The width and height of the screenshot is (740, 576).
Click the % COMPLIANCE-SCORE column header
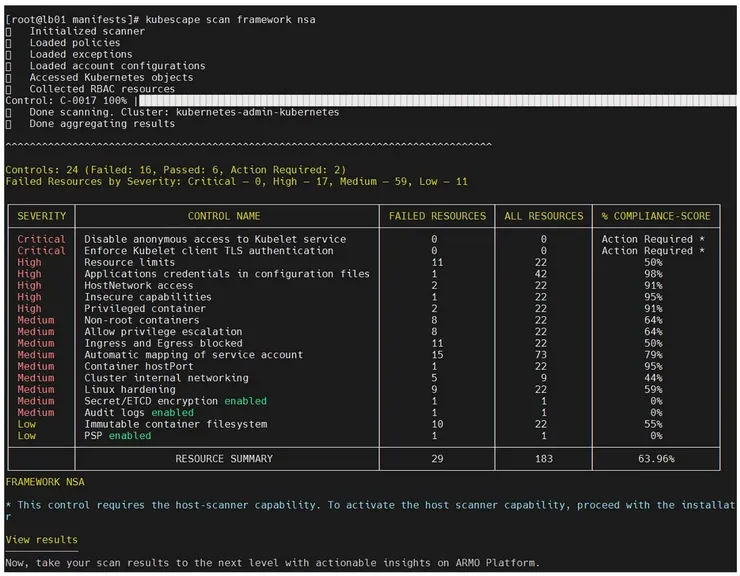click(656, 216)
